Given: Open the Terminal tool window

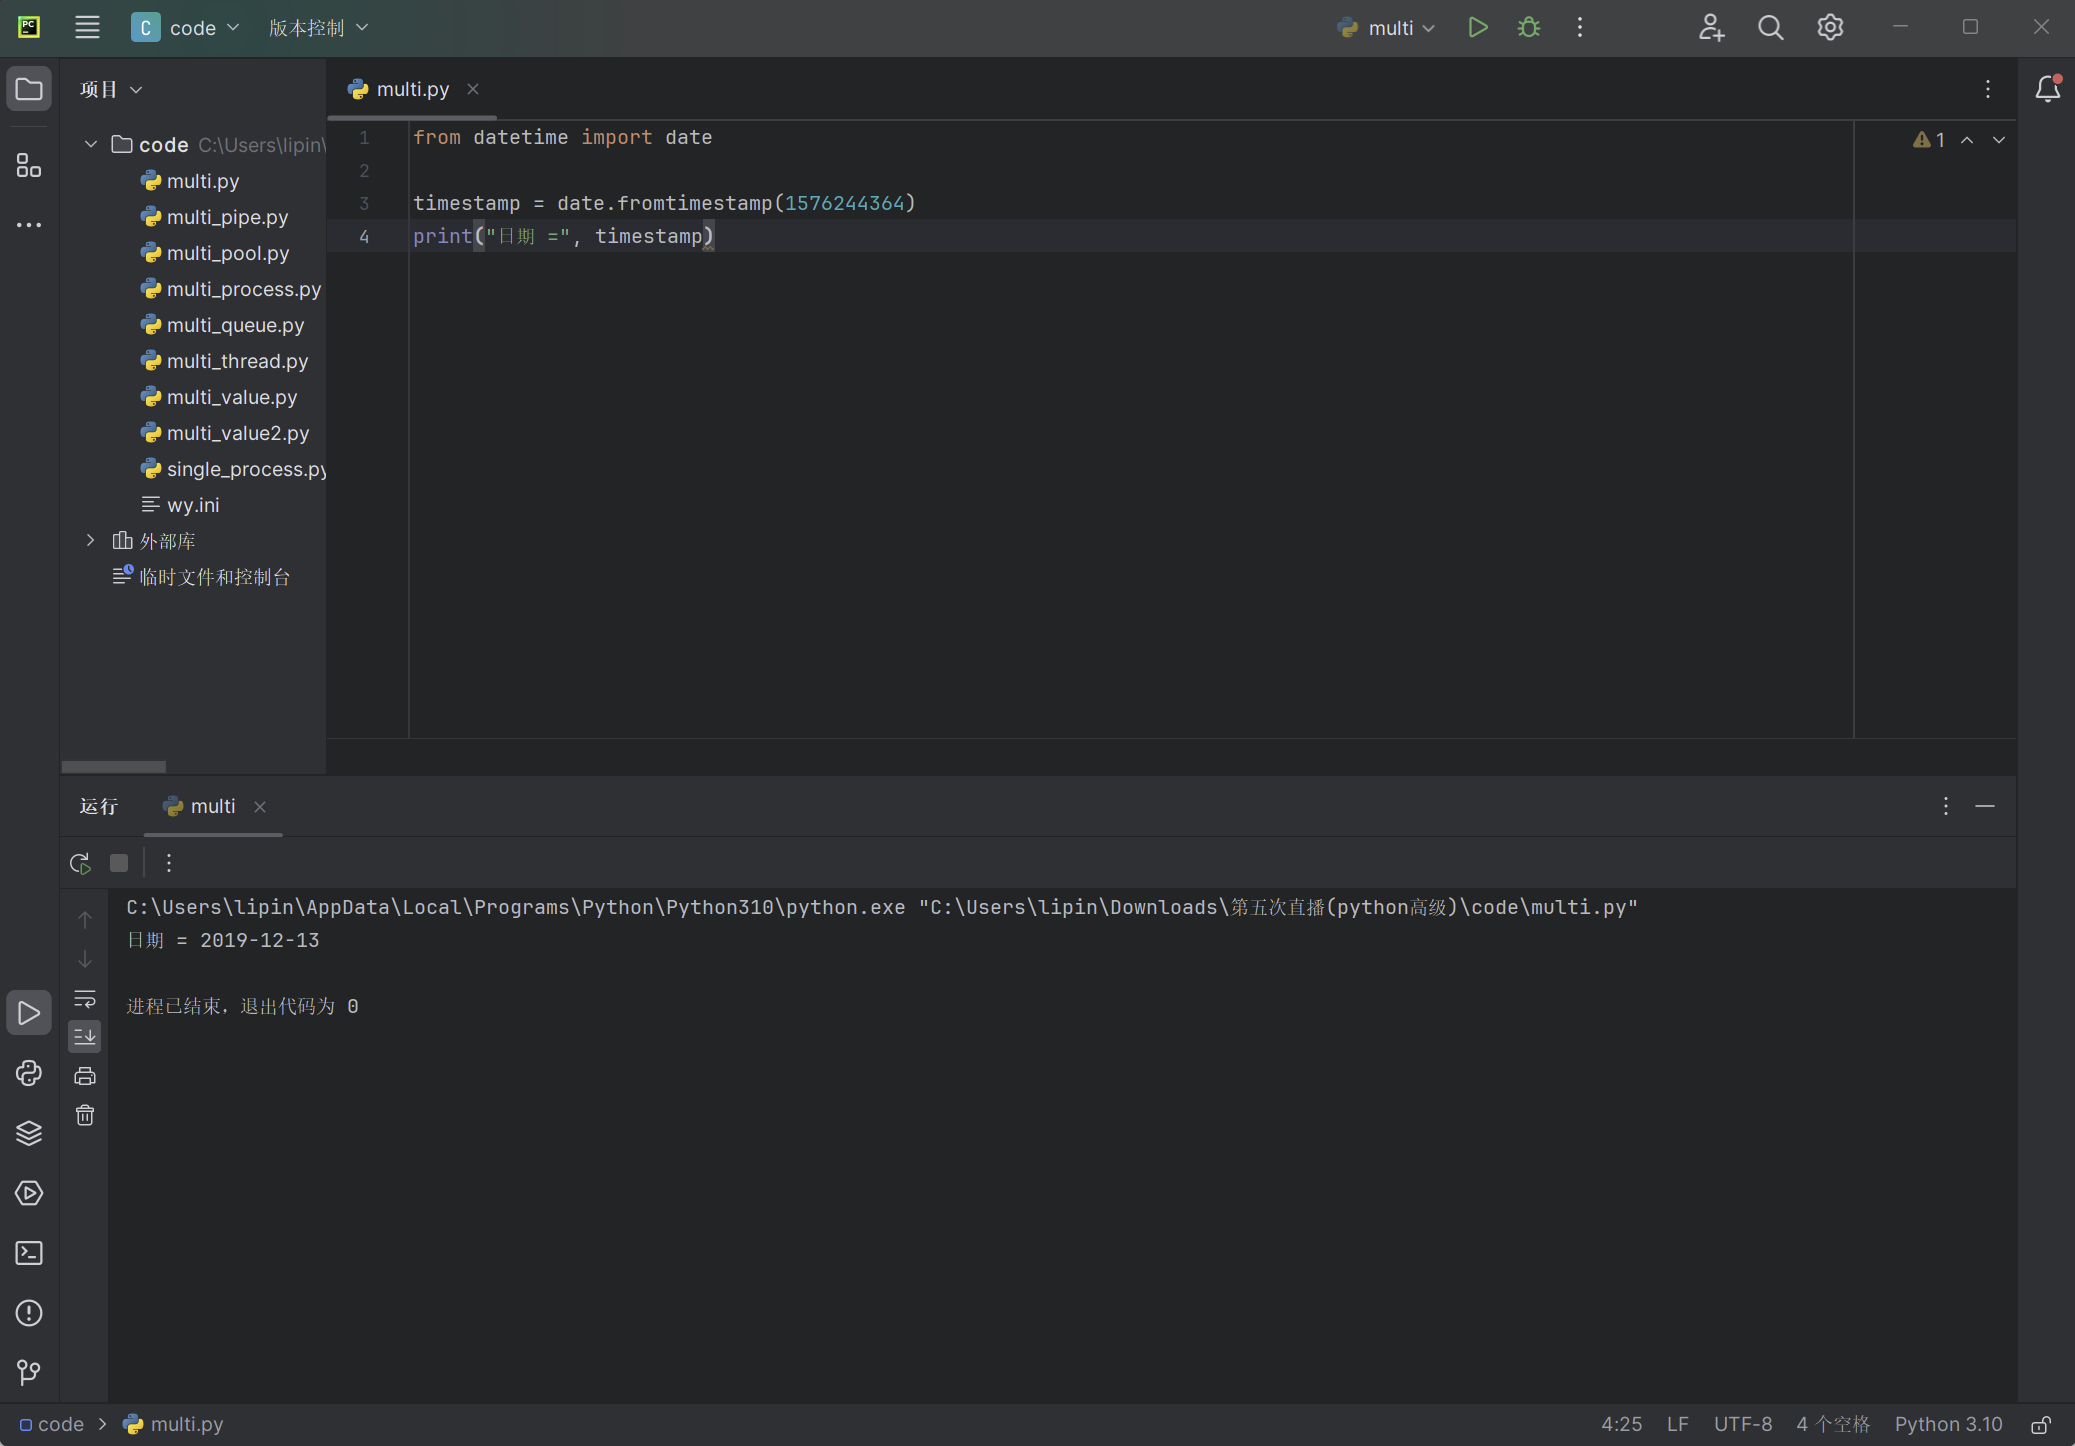Looking at the screenshot, I should tap(29, 1253).
